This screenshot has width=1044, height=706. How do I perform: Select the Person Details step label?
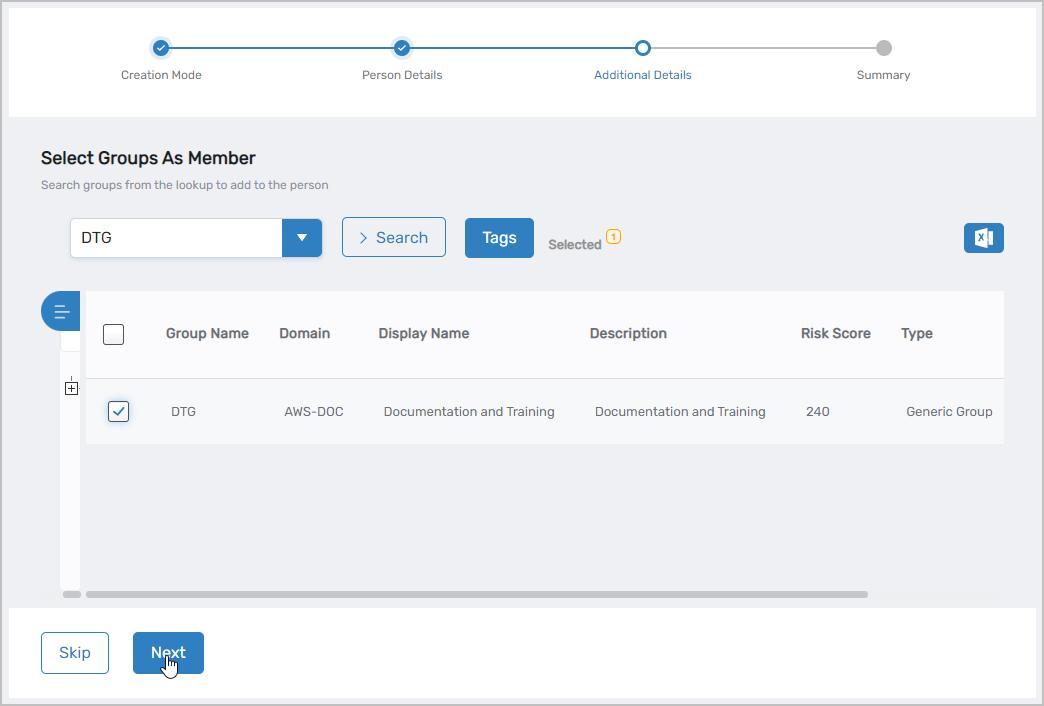[x=402, y=74]
